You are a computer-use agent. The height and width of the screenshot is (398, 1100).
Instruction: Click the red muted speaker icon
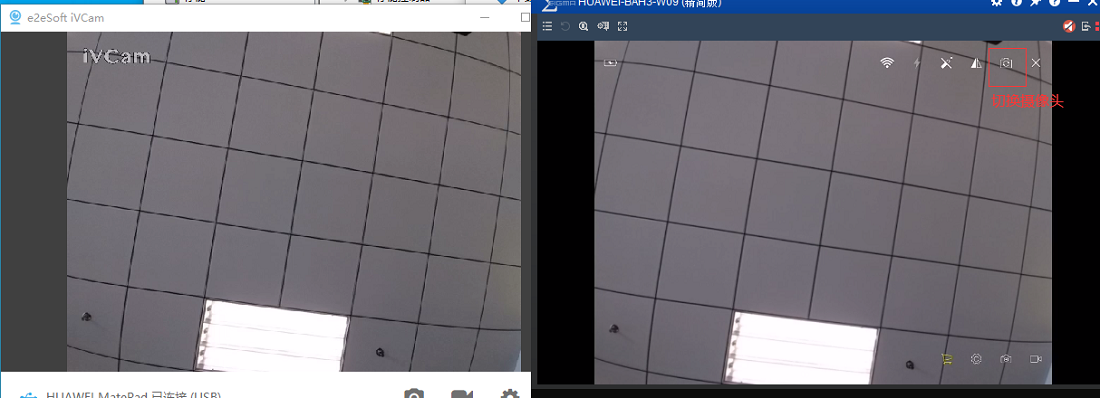[x=1068, y=26]
